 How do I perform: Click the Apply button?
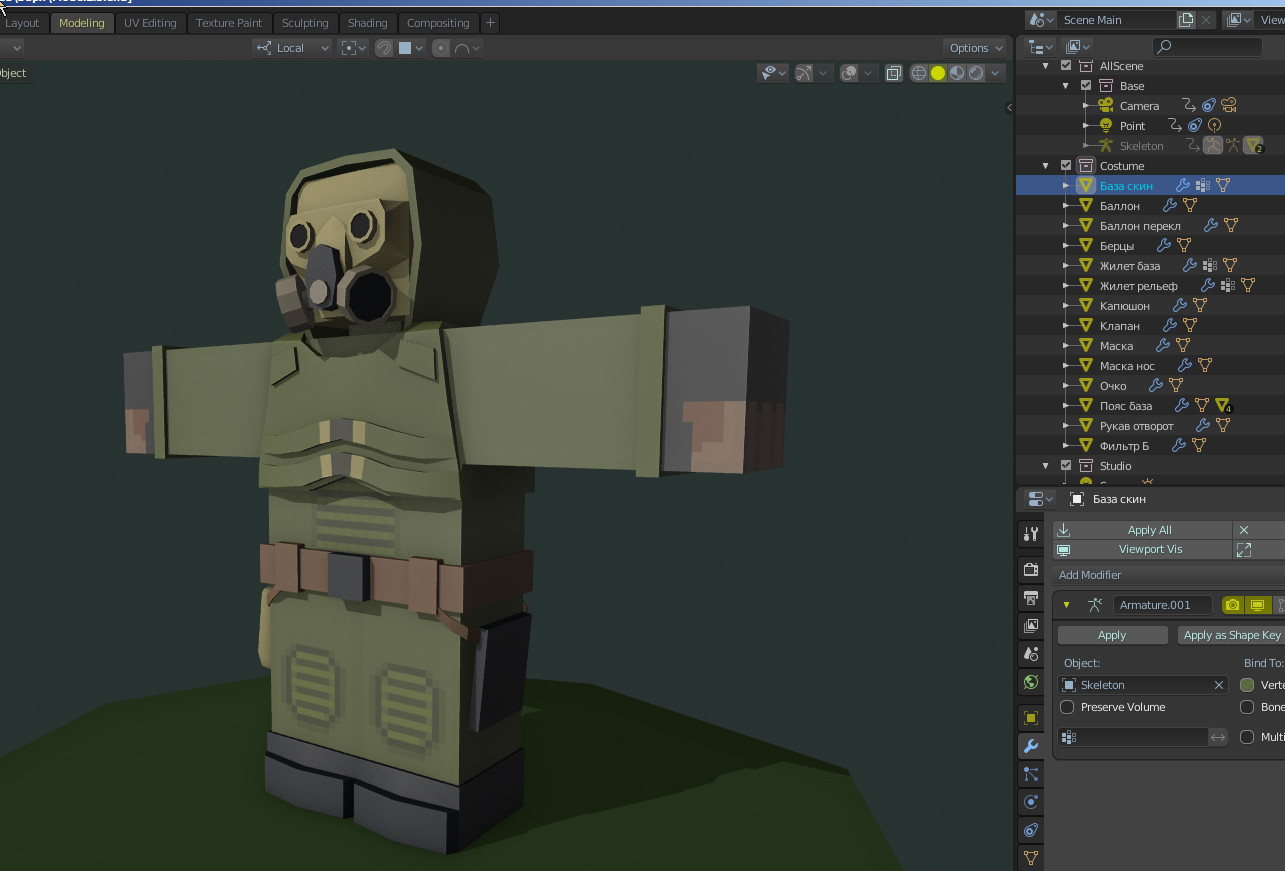[x=1112, y=635]
